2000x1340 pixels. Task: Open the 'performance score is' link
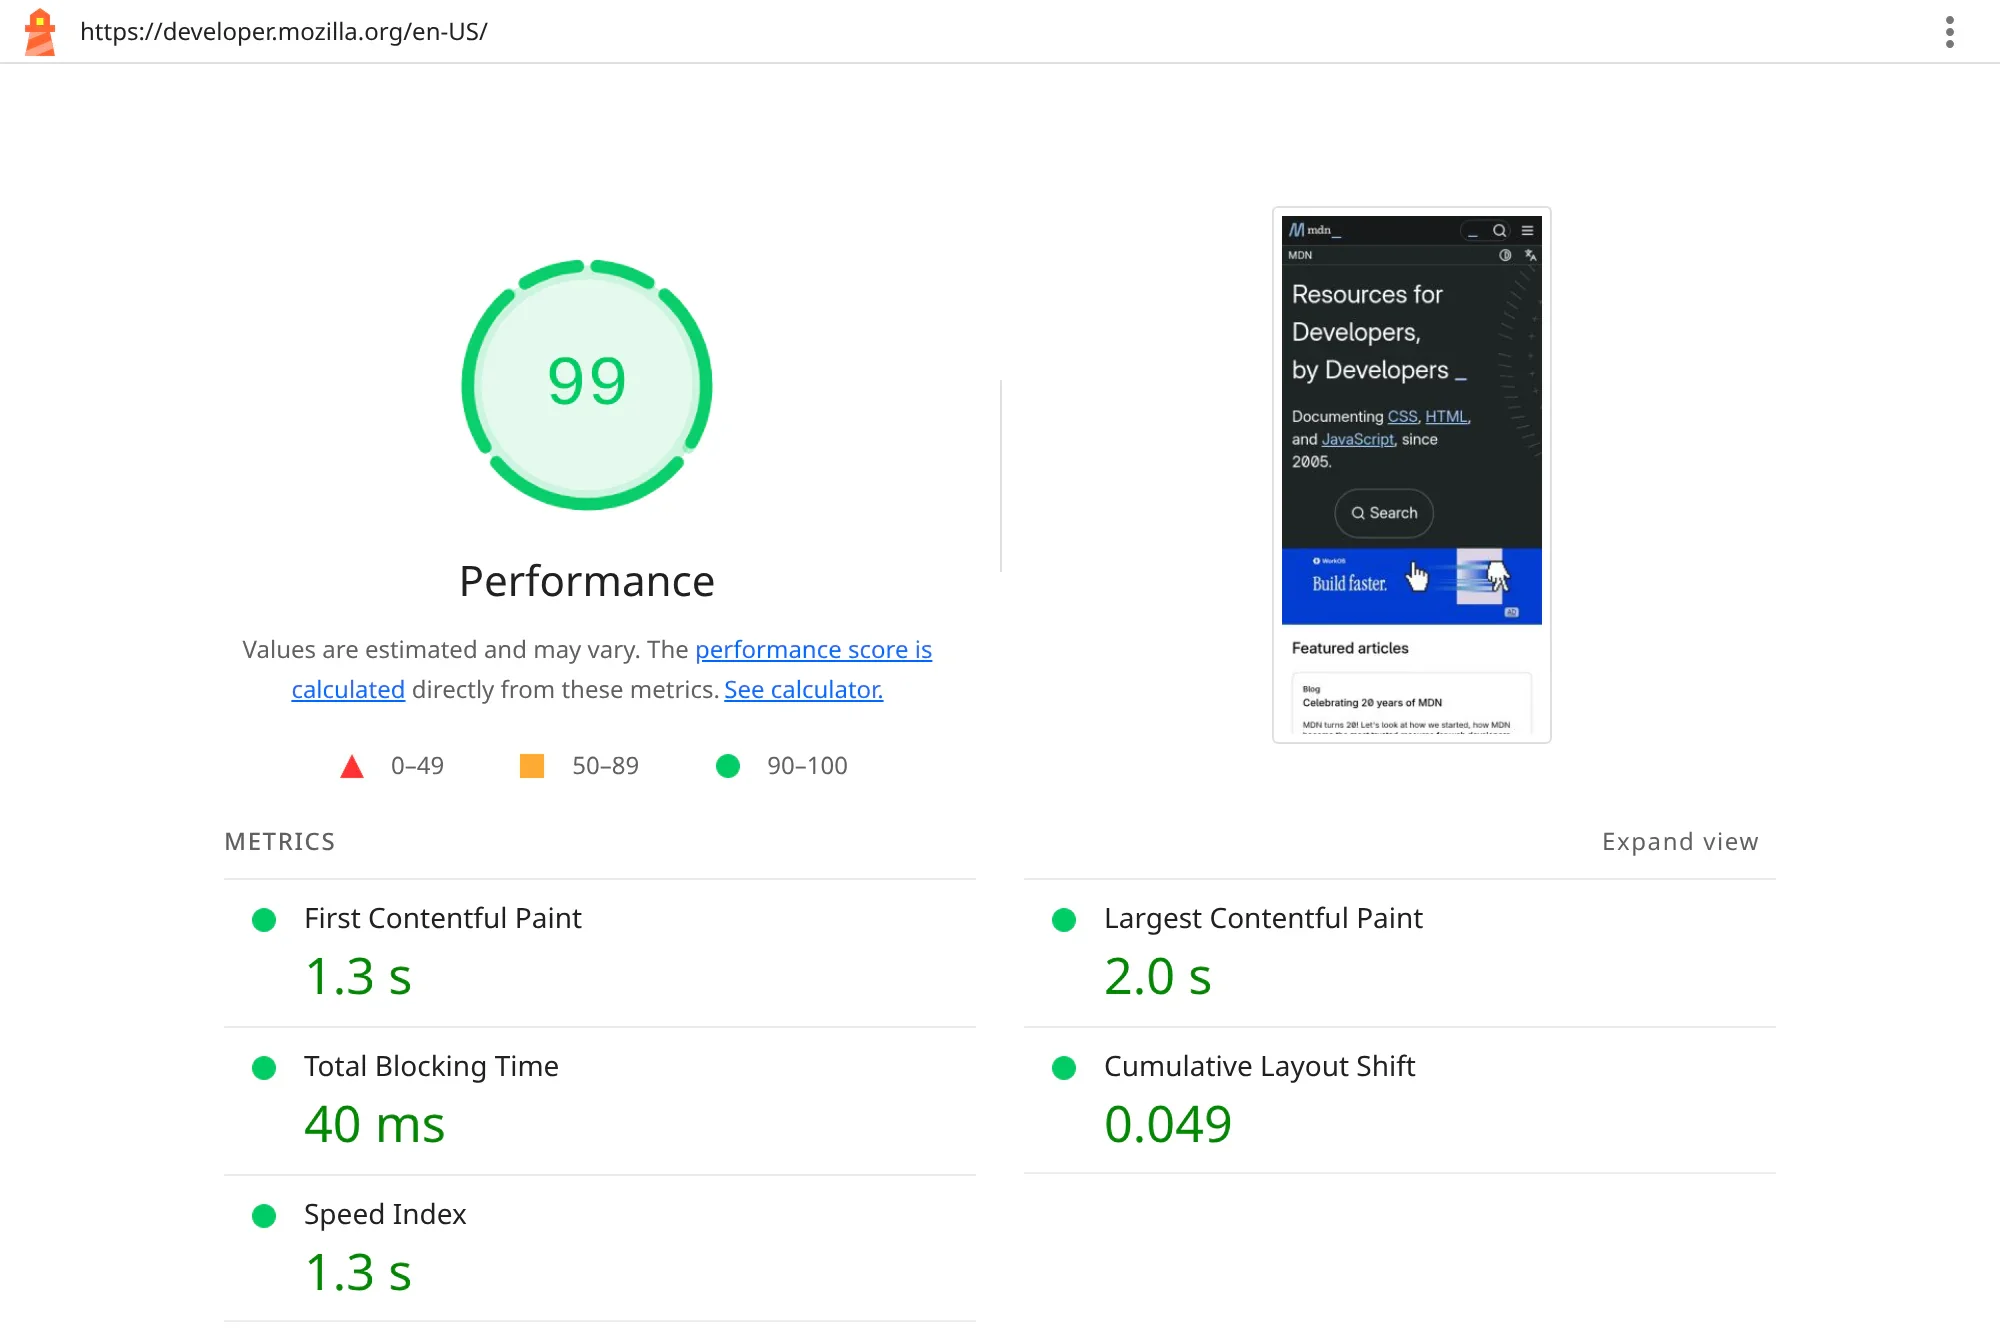click(x=813, y=650)
